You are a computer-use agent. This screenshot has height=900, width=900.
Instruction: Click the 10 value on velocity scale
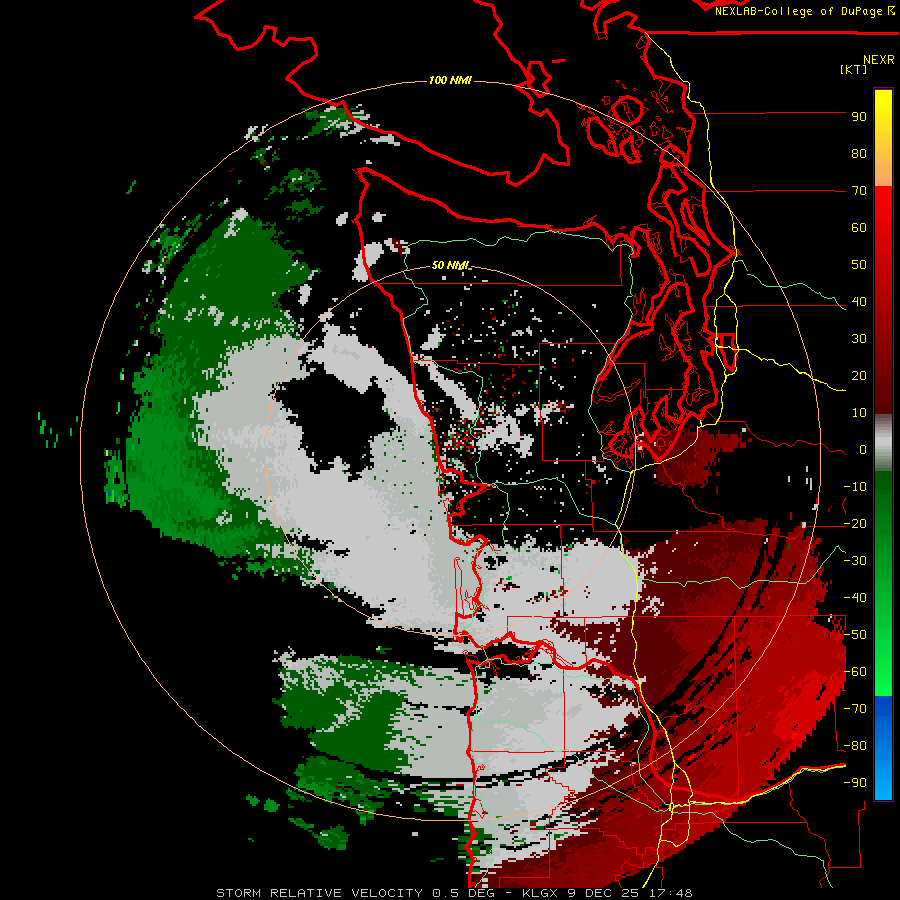pyautogui.click(x=859, y=413)
